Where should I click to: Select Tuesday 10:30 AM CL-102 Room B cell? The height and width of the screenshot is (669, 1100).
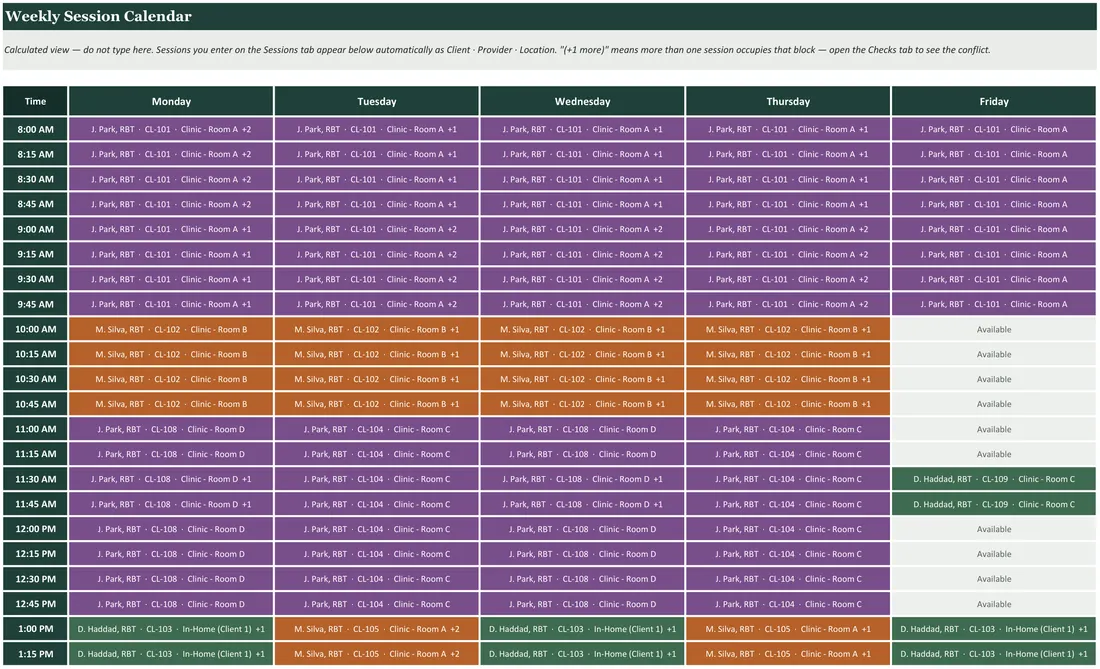(x=377, y=379)
